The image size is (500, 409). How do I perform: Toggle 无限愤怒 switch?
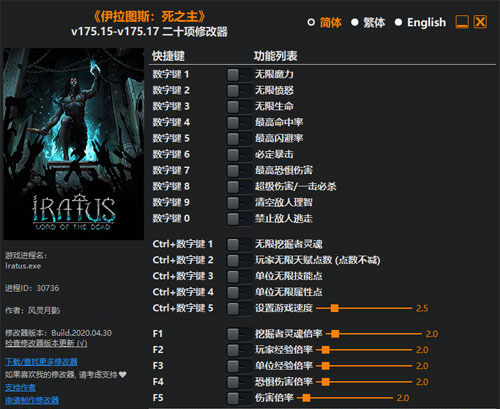[239, 91]
